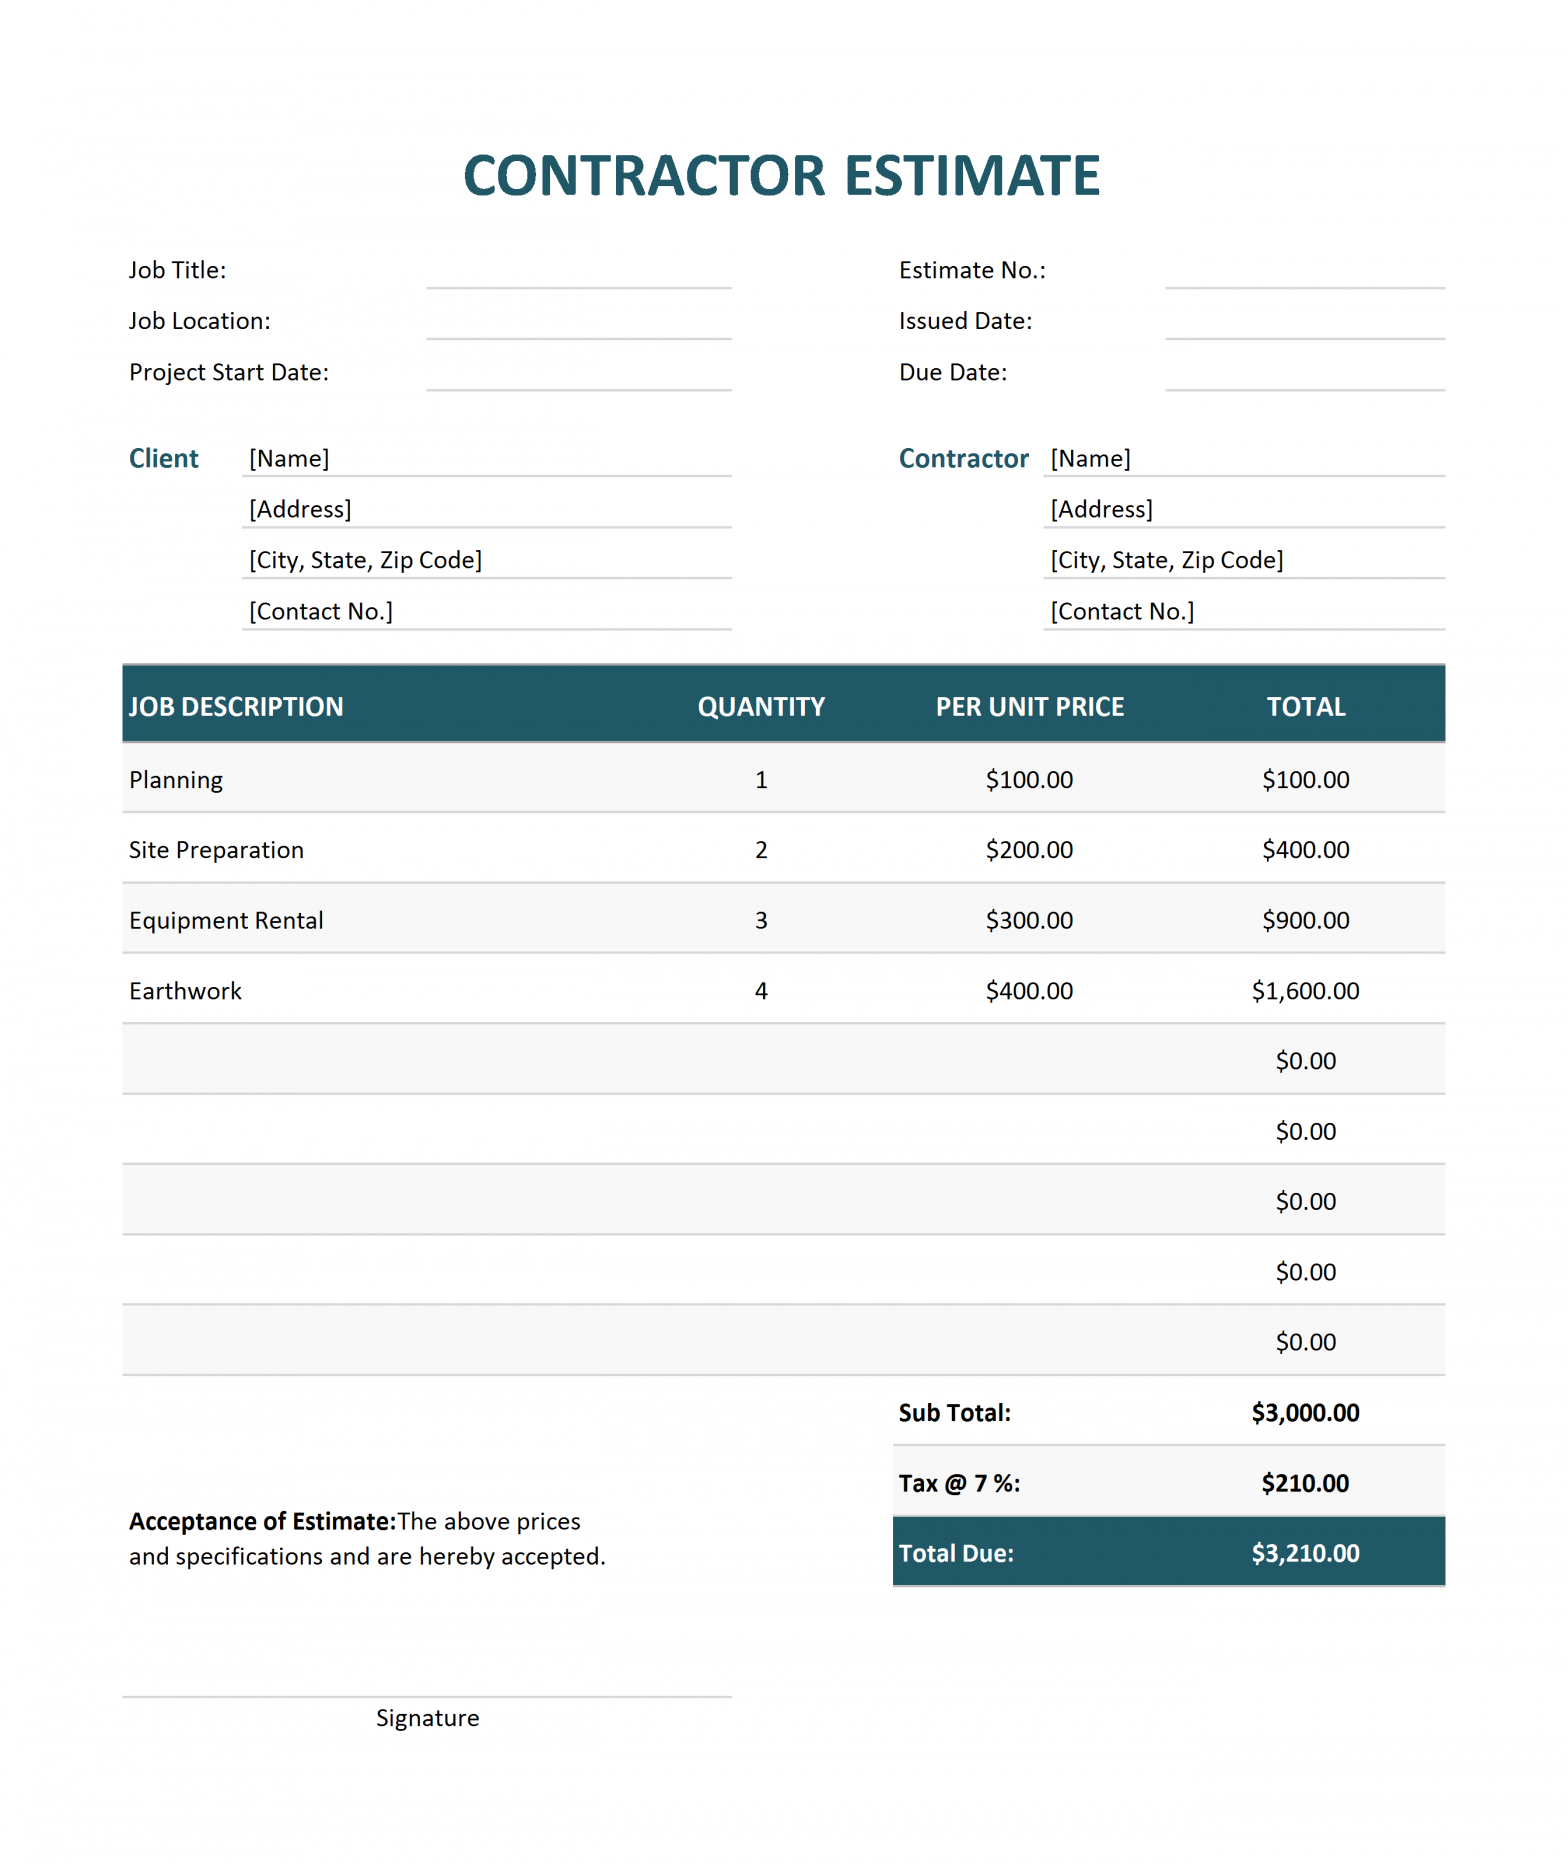Click the Earthwork total $1,600.00 cell
Image resolution: width=1568 pixels, height=1865 pixels.
[1305, 991]
